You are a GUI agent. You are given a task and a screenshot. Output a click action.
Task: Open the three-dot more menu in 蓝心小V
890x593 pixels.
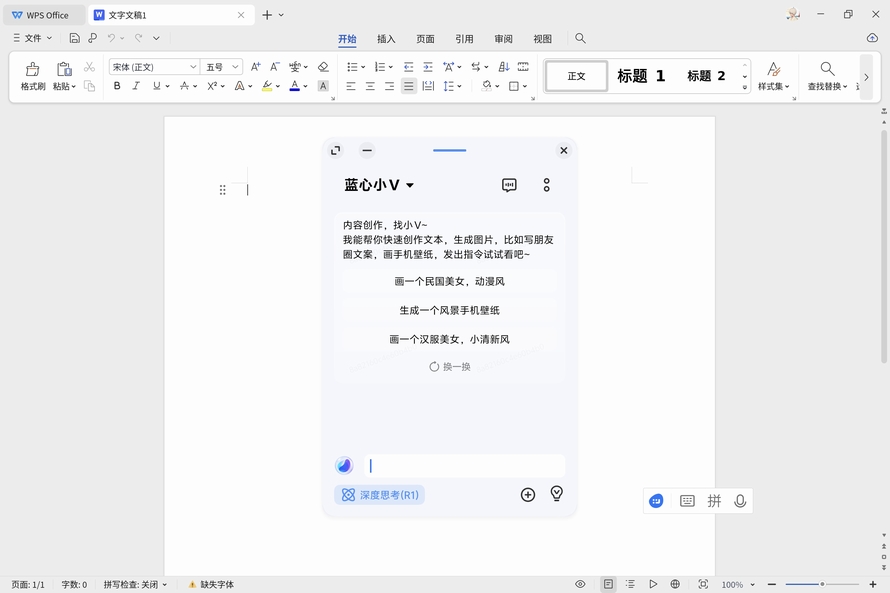[x=547, y=185]
